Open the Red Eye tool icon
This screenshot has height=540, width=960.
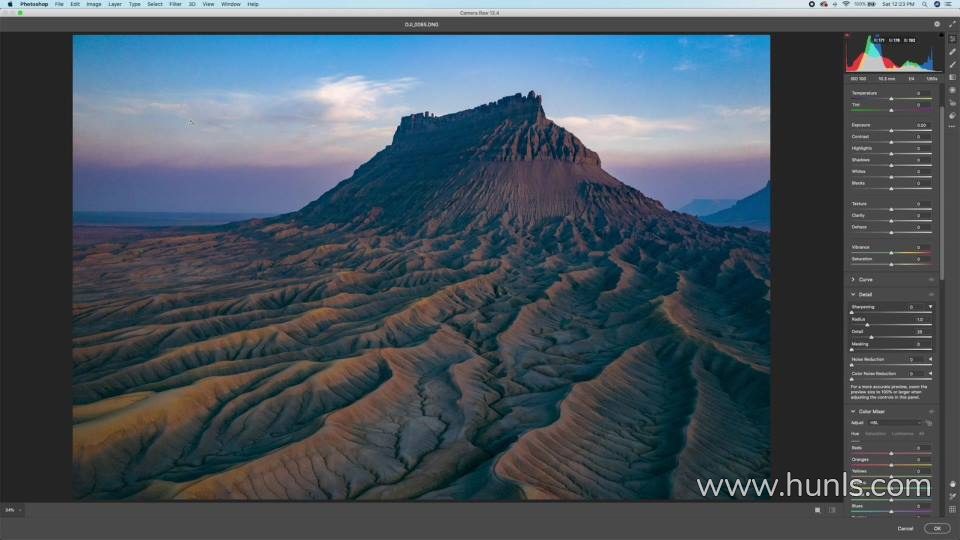pyautogui.click(x=952, y=103)
